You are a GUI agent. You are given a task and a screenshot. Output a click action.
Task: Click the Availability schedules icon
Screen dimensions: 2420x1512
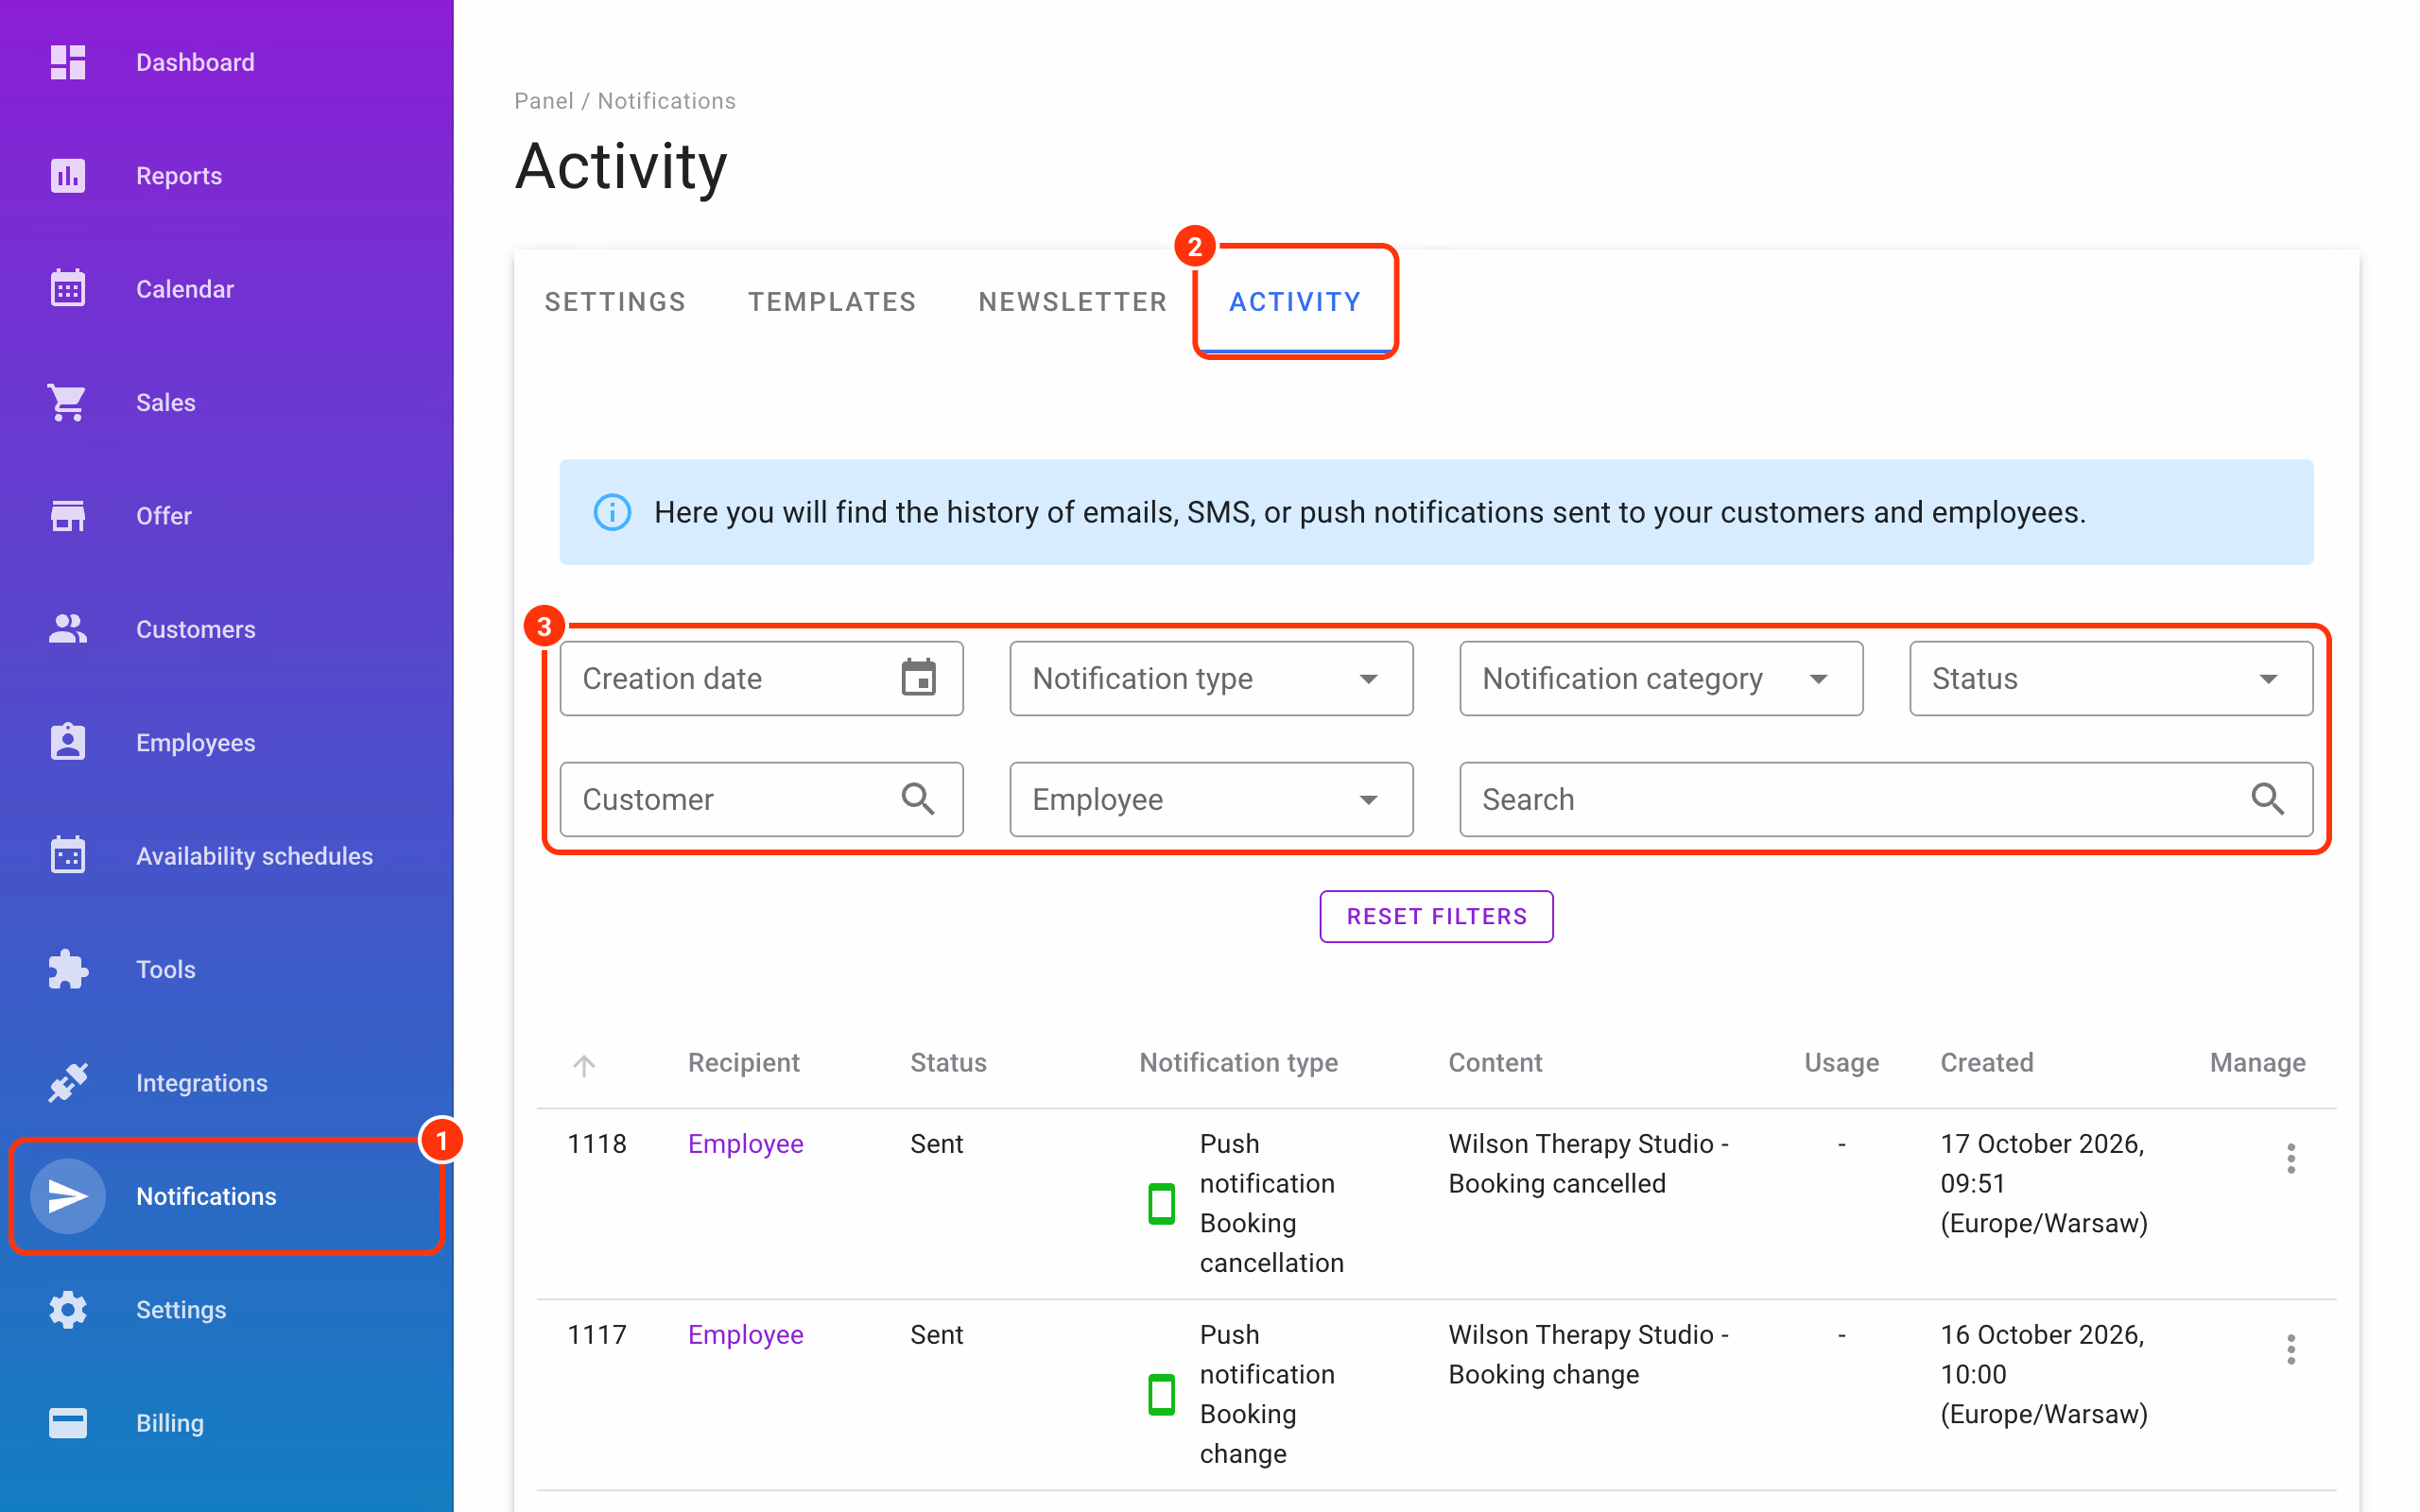click(x=68, y=856)
